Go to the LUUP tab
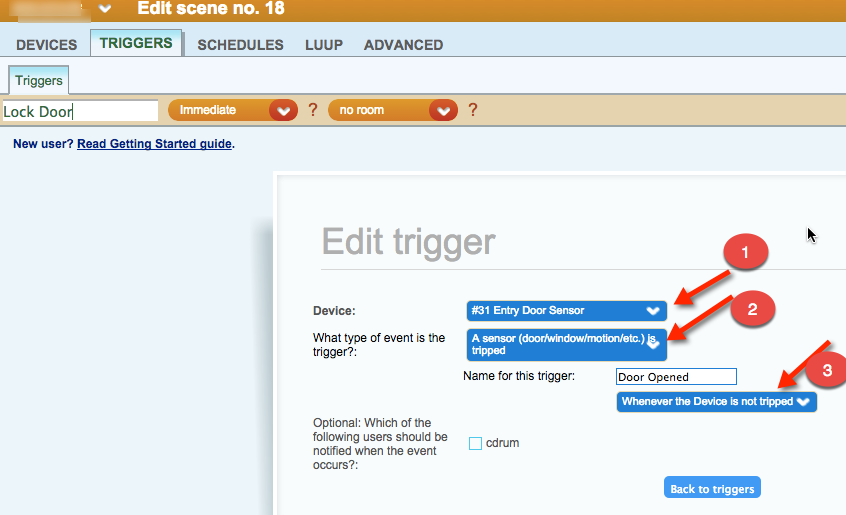The height and width of the screenshot is (515, 846). 324,45
